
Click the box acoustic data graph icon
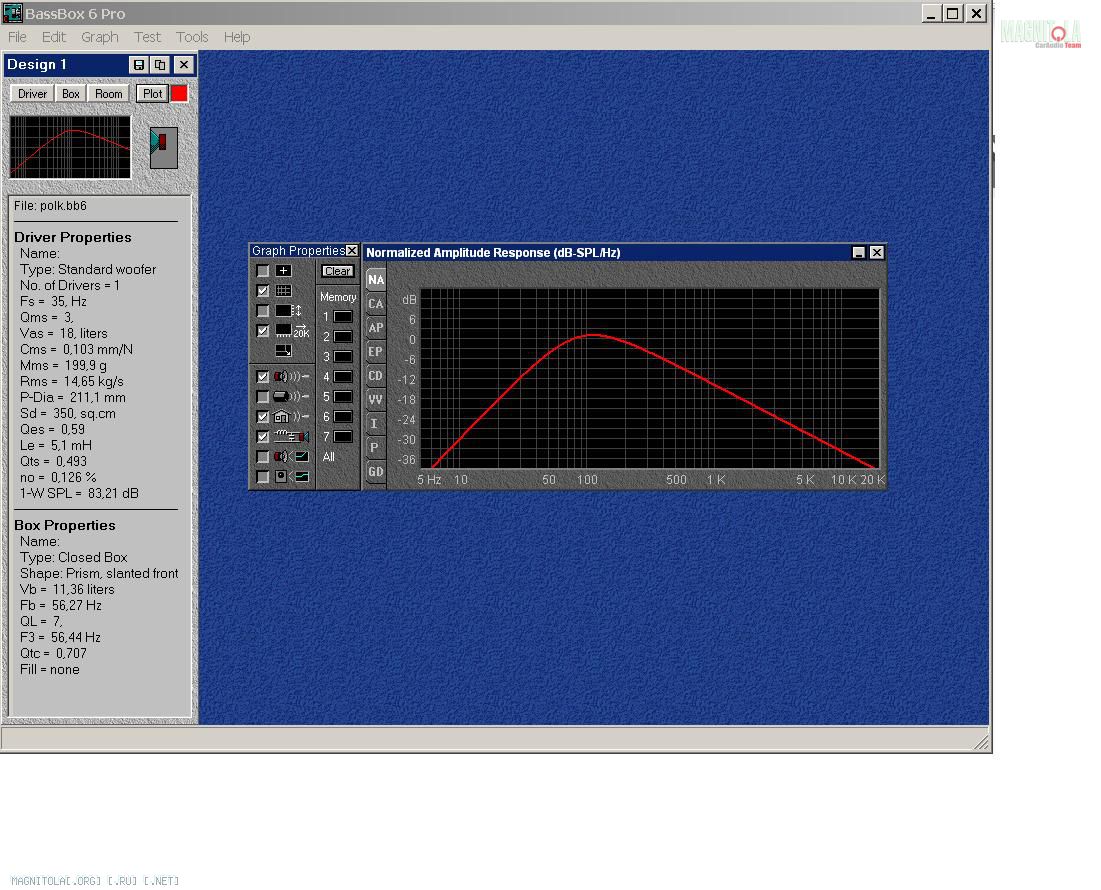291,477
